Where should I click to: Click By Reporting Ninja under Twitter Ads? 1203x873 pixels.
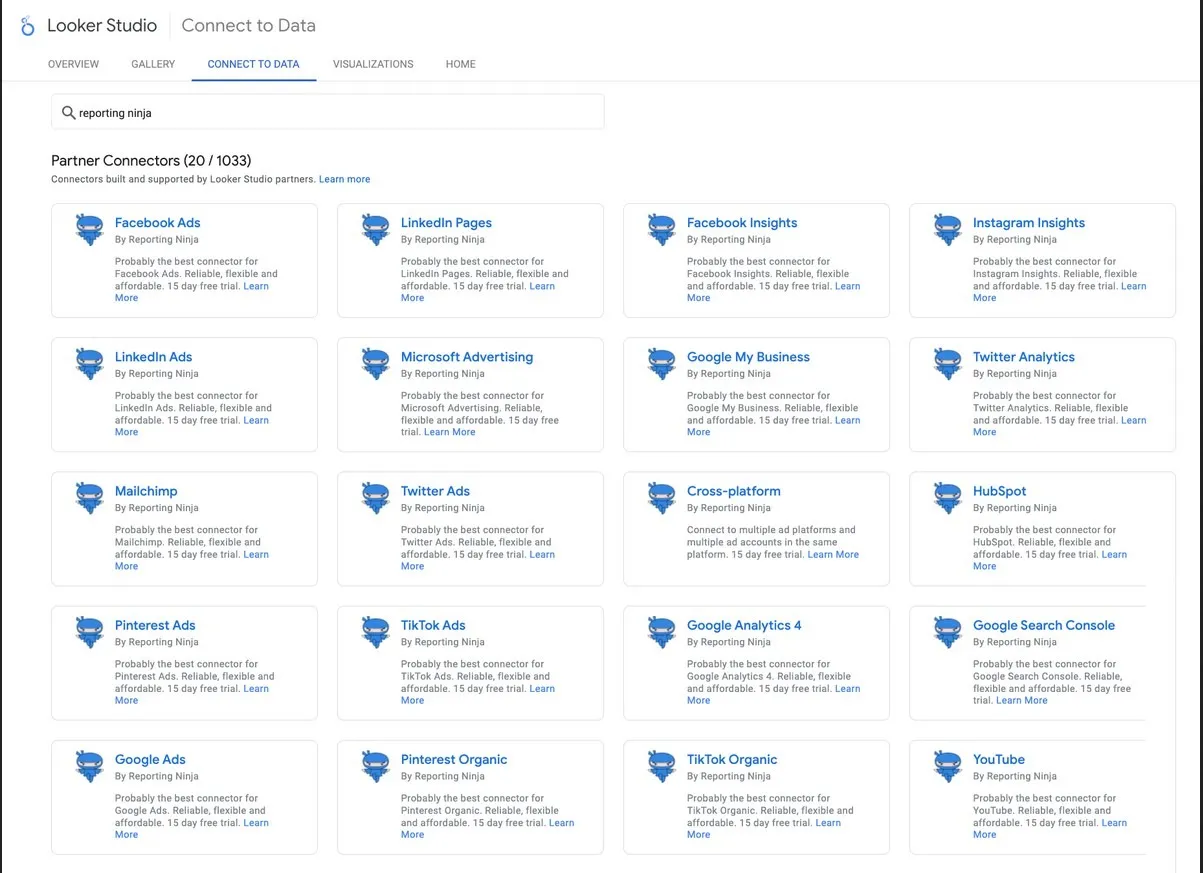pos(443,508)
